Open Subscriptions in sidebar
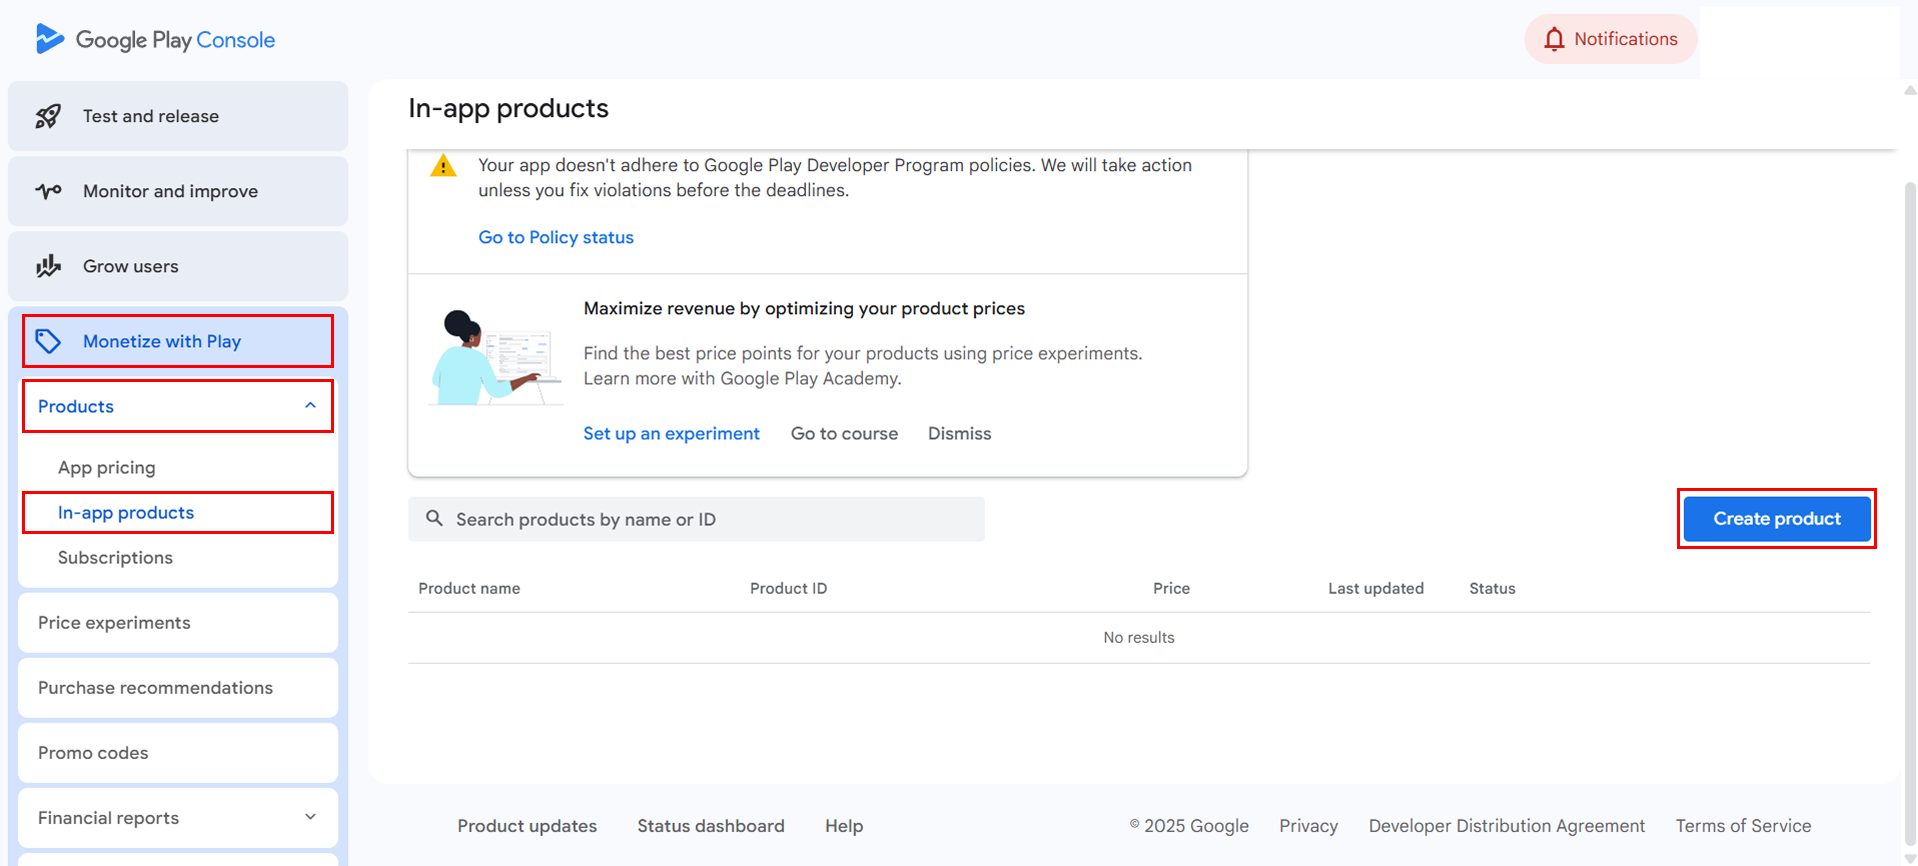The image size is (1918, 866). (x=115, y=557)
